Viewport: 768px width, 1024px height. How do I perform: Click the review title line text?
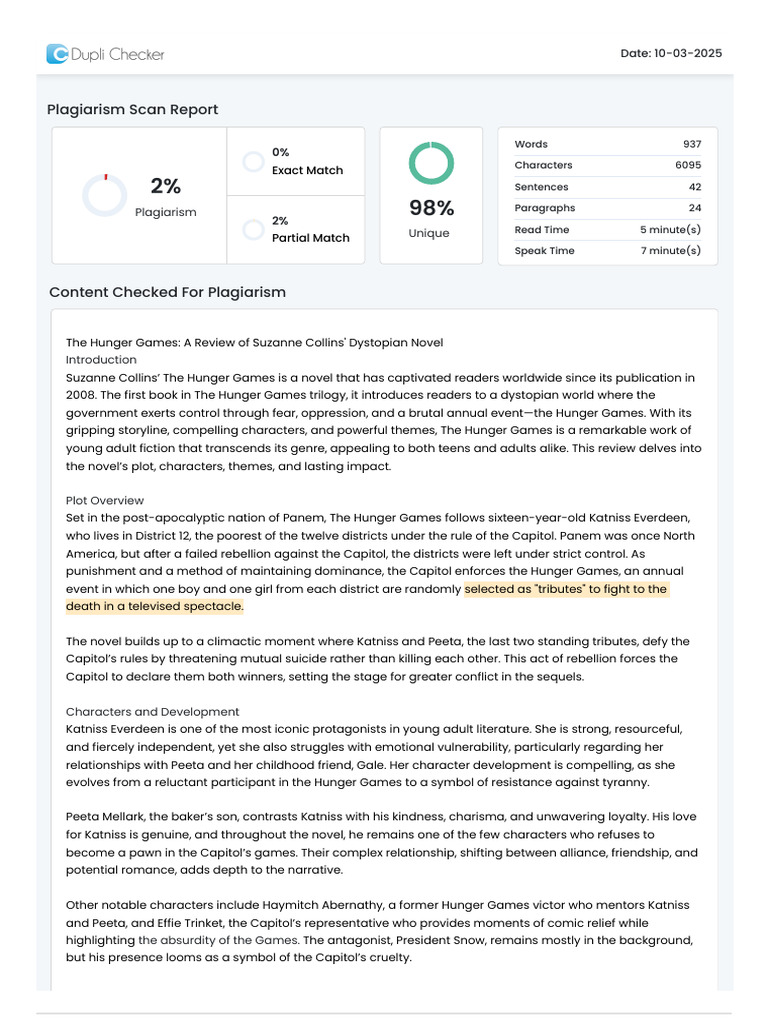click(254, 342)
